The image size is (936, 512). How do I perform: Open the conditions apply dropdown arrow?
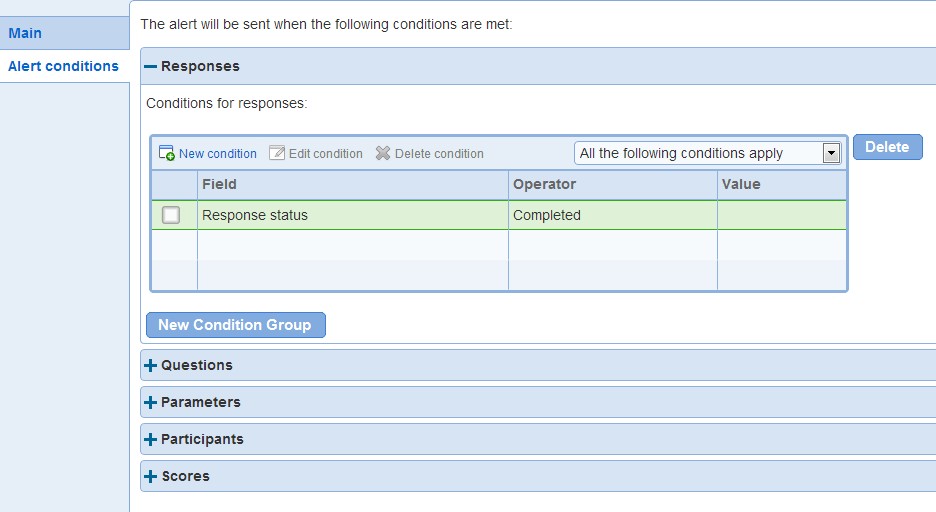click(x=831, y=153)
